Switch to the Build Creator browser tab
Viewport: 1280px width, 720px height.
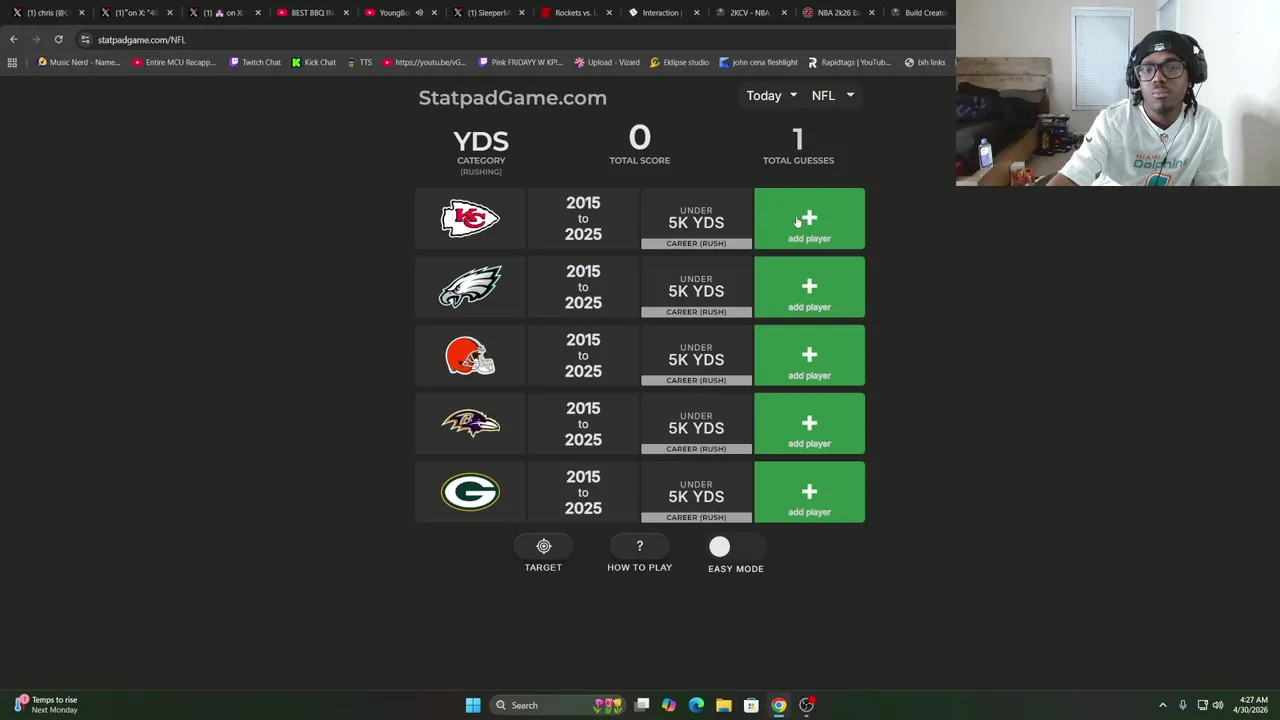tap(918, 13)
